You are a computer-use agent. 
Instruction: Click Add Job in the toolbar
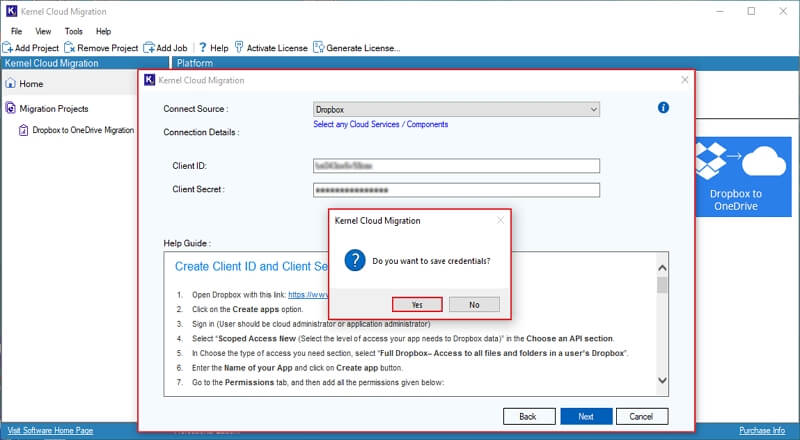pos(165,48)
